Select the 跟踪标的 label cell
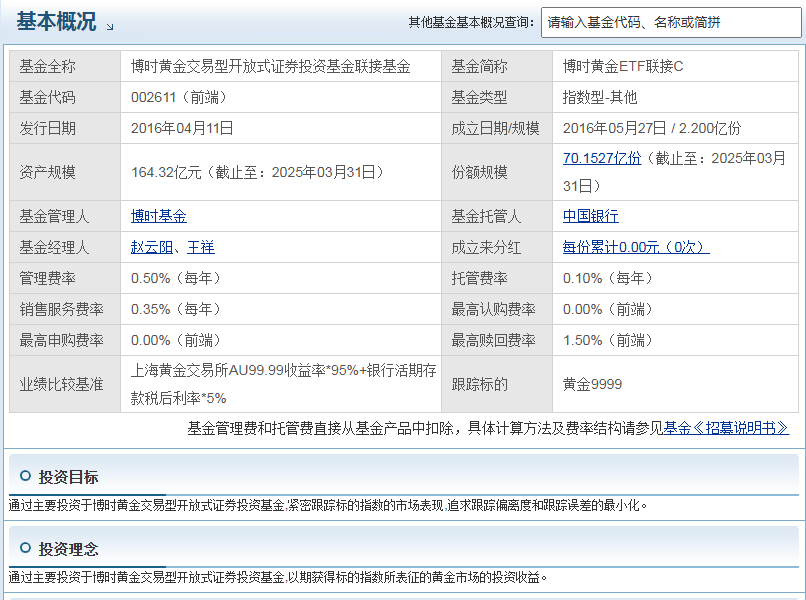 (x=497, y=384)
